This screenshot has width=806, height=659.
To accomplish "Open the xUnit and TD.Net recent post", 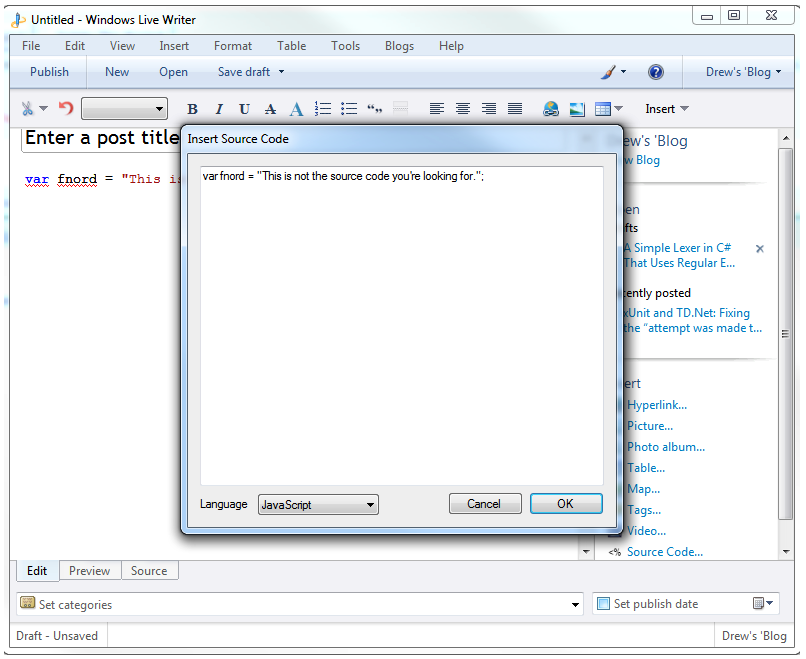I will [692, 320].
